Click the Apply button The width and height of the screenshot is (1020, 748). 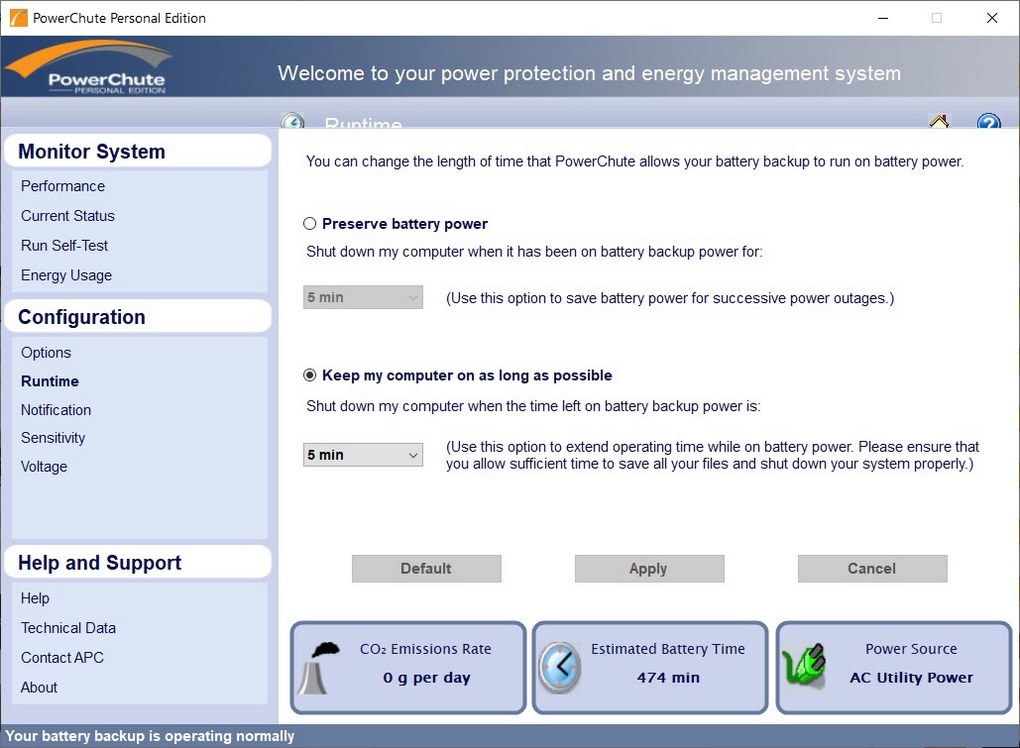tap(649, 568)
